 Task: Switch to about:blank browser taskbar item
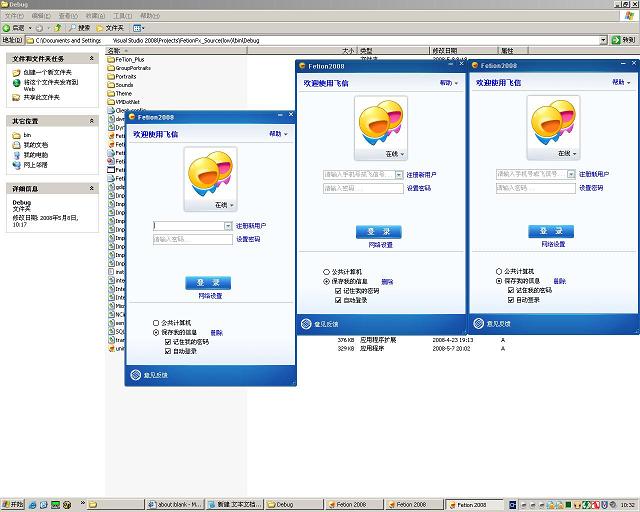(175, 505)
